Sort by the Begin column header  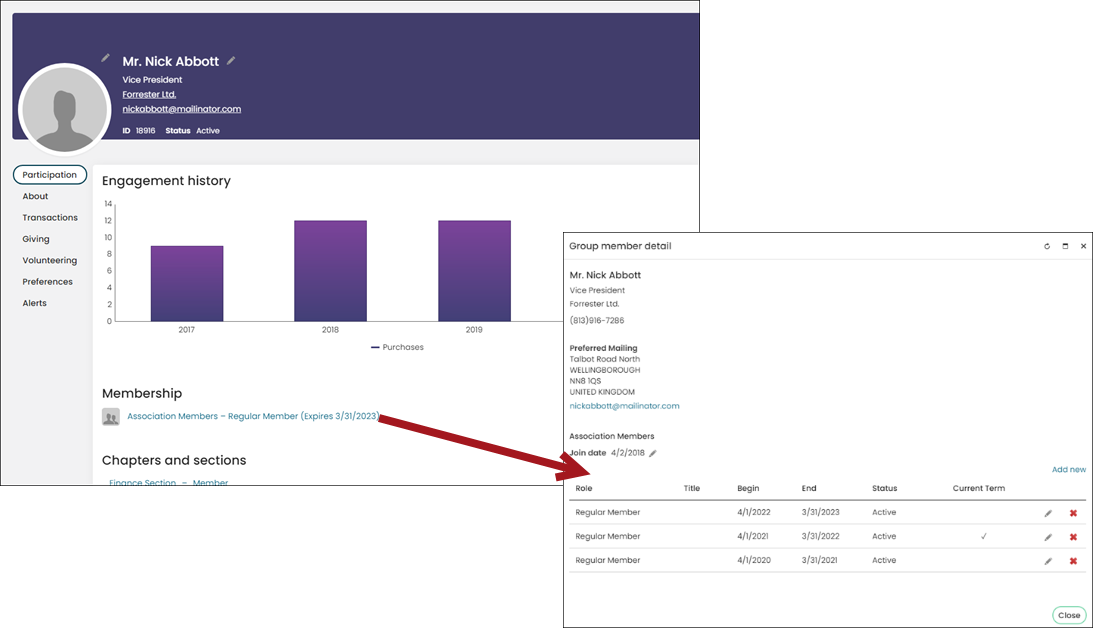[x=748, y=489]
